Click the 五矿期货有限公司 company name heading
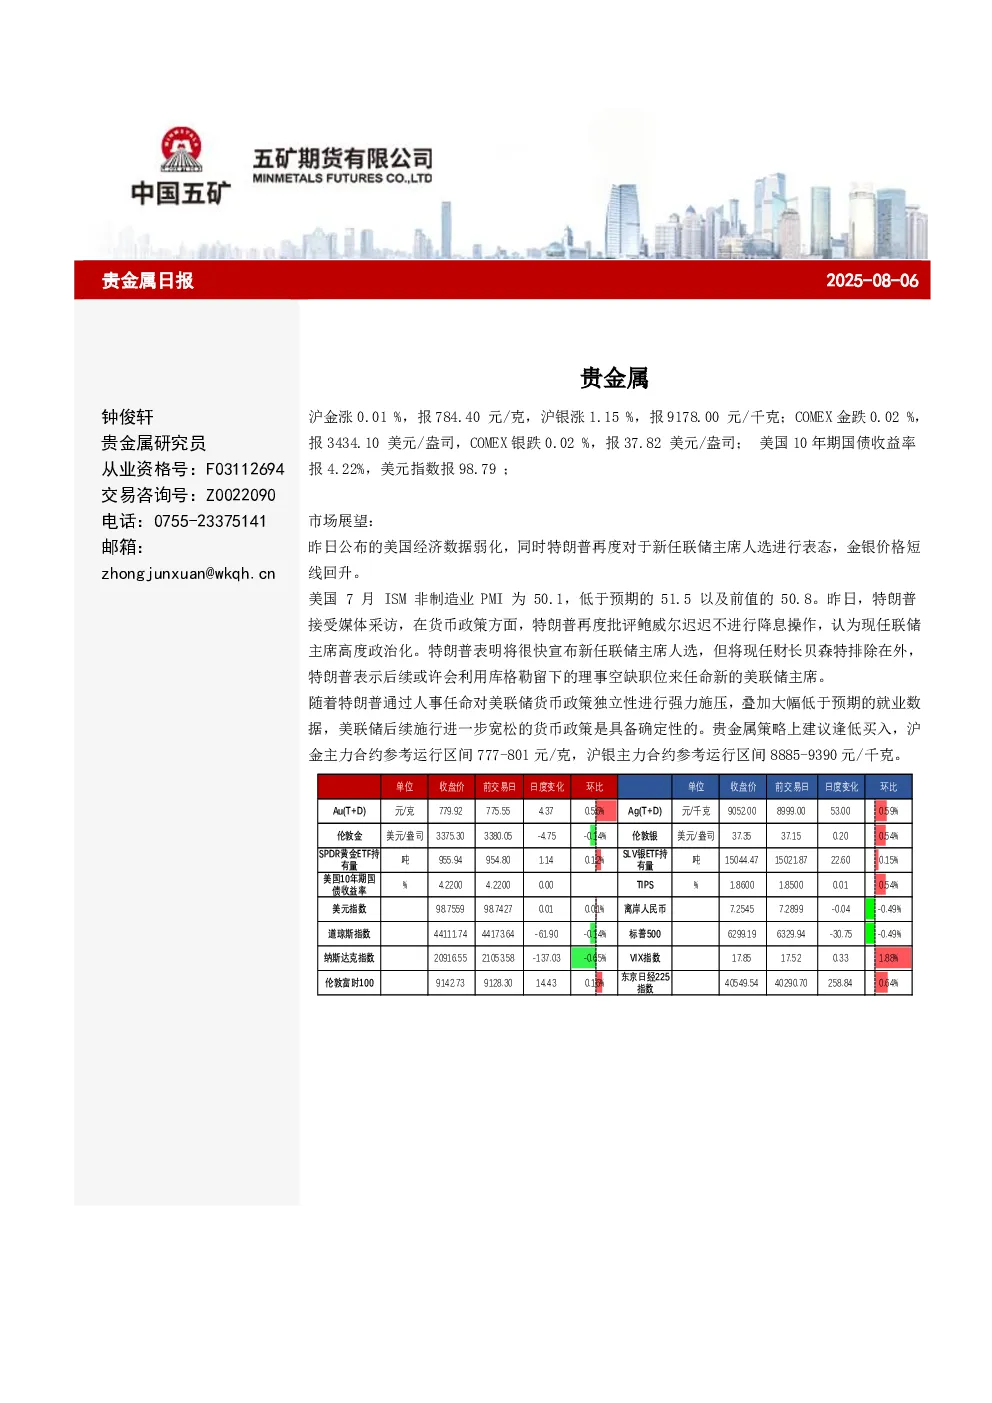This screenshot has width=992, height=1403. click(343, 158)
